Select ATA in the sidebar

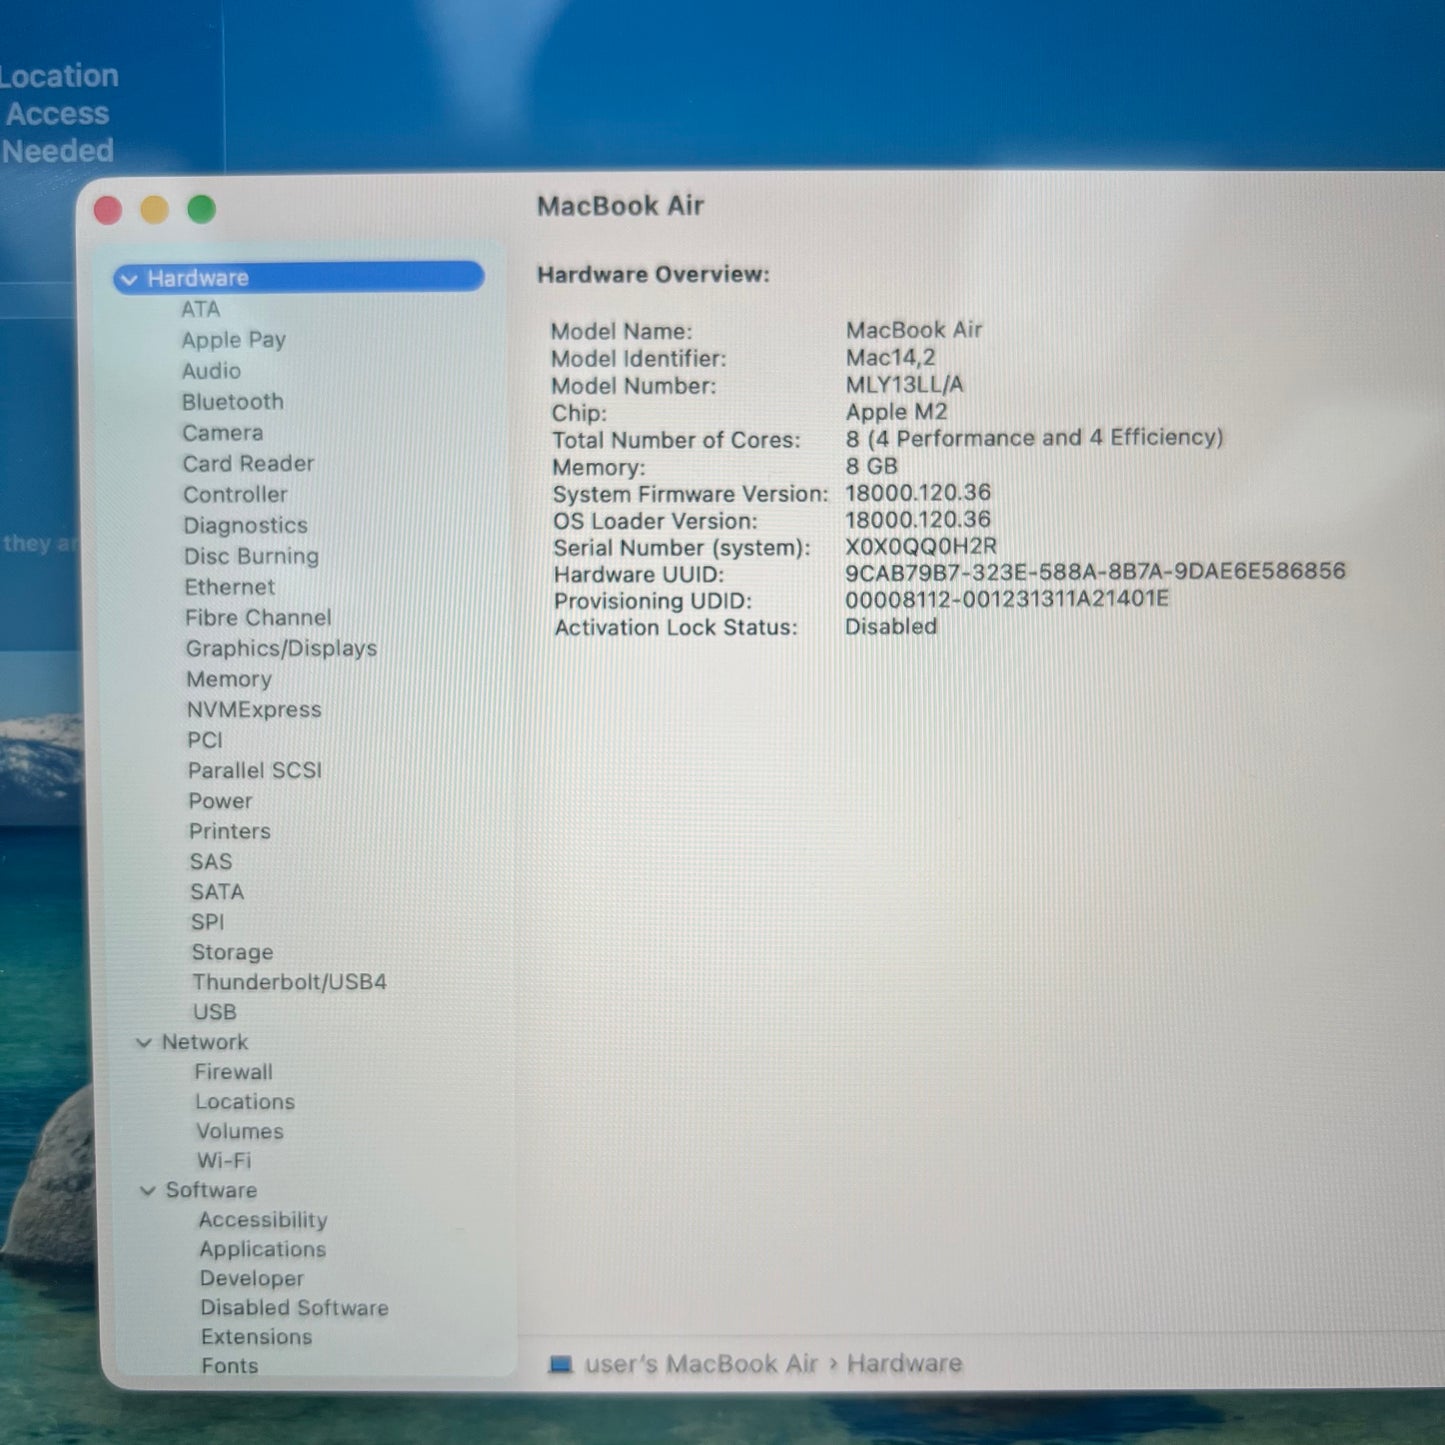click(201, 309)
